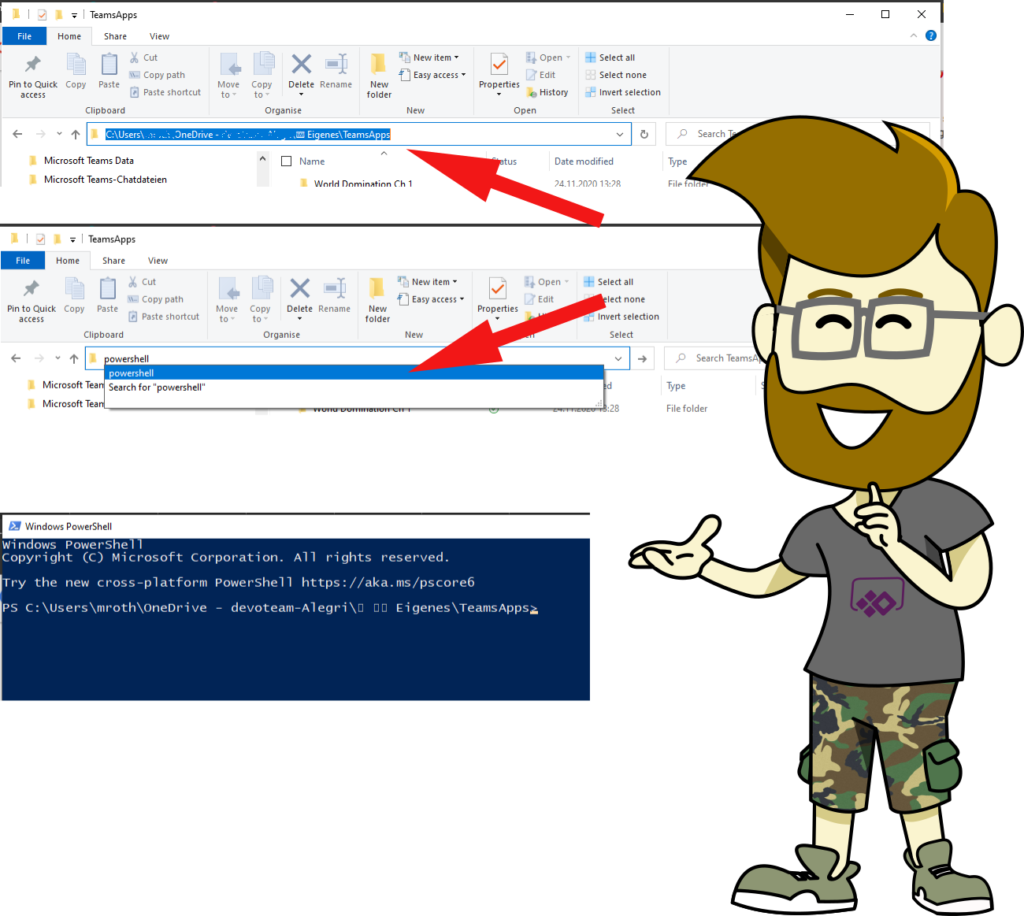
Task: Open recent locations chevron in top window
Action: click(x=59, y=134)
